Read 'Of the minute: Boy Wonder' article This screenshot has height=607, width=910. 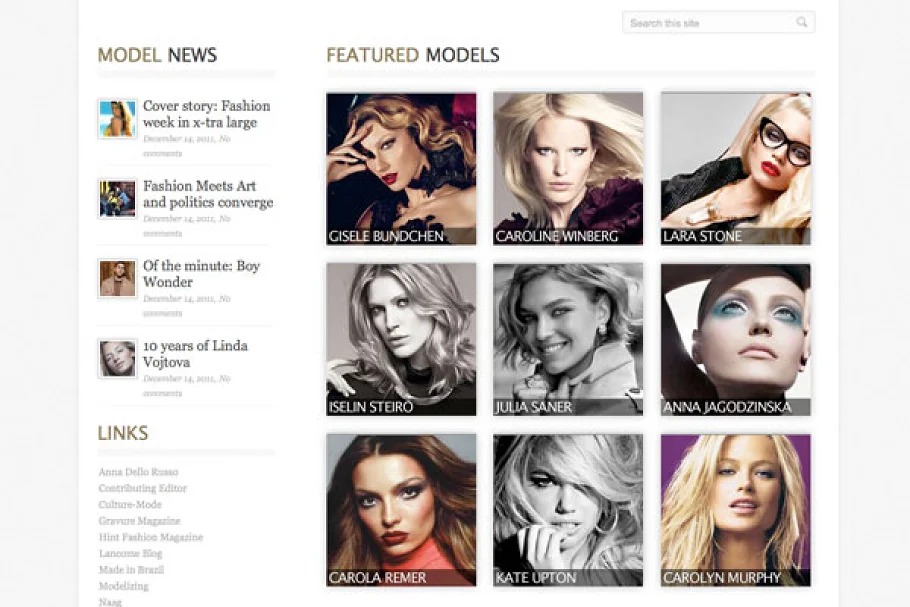201,274
